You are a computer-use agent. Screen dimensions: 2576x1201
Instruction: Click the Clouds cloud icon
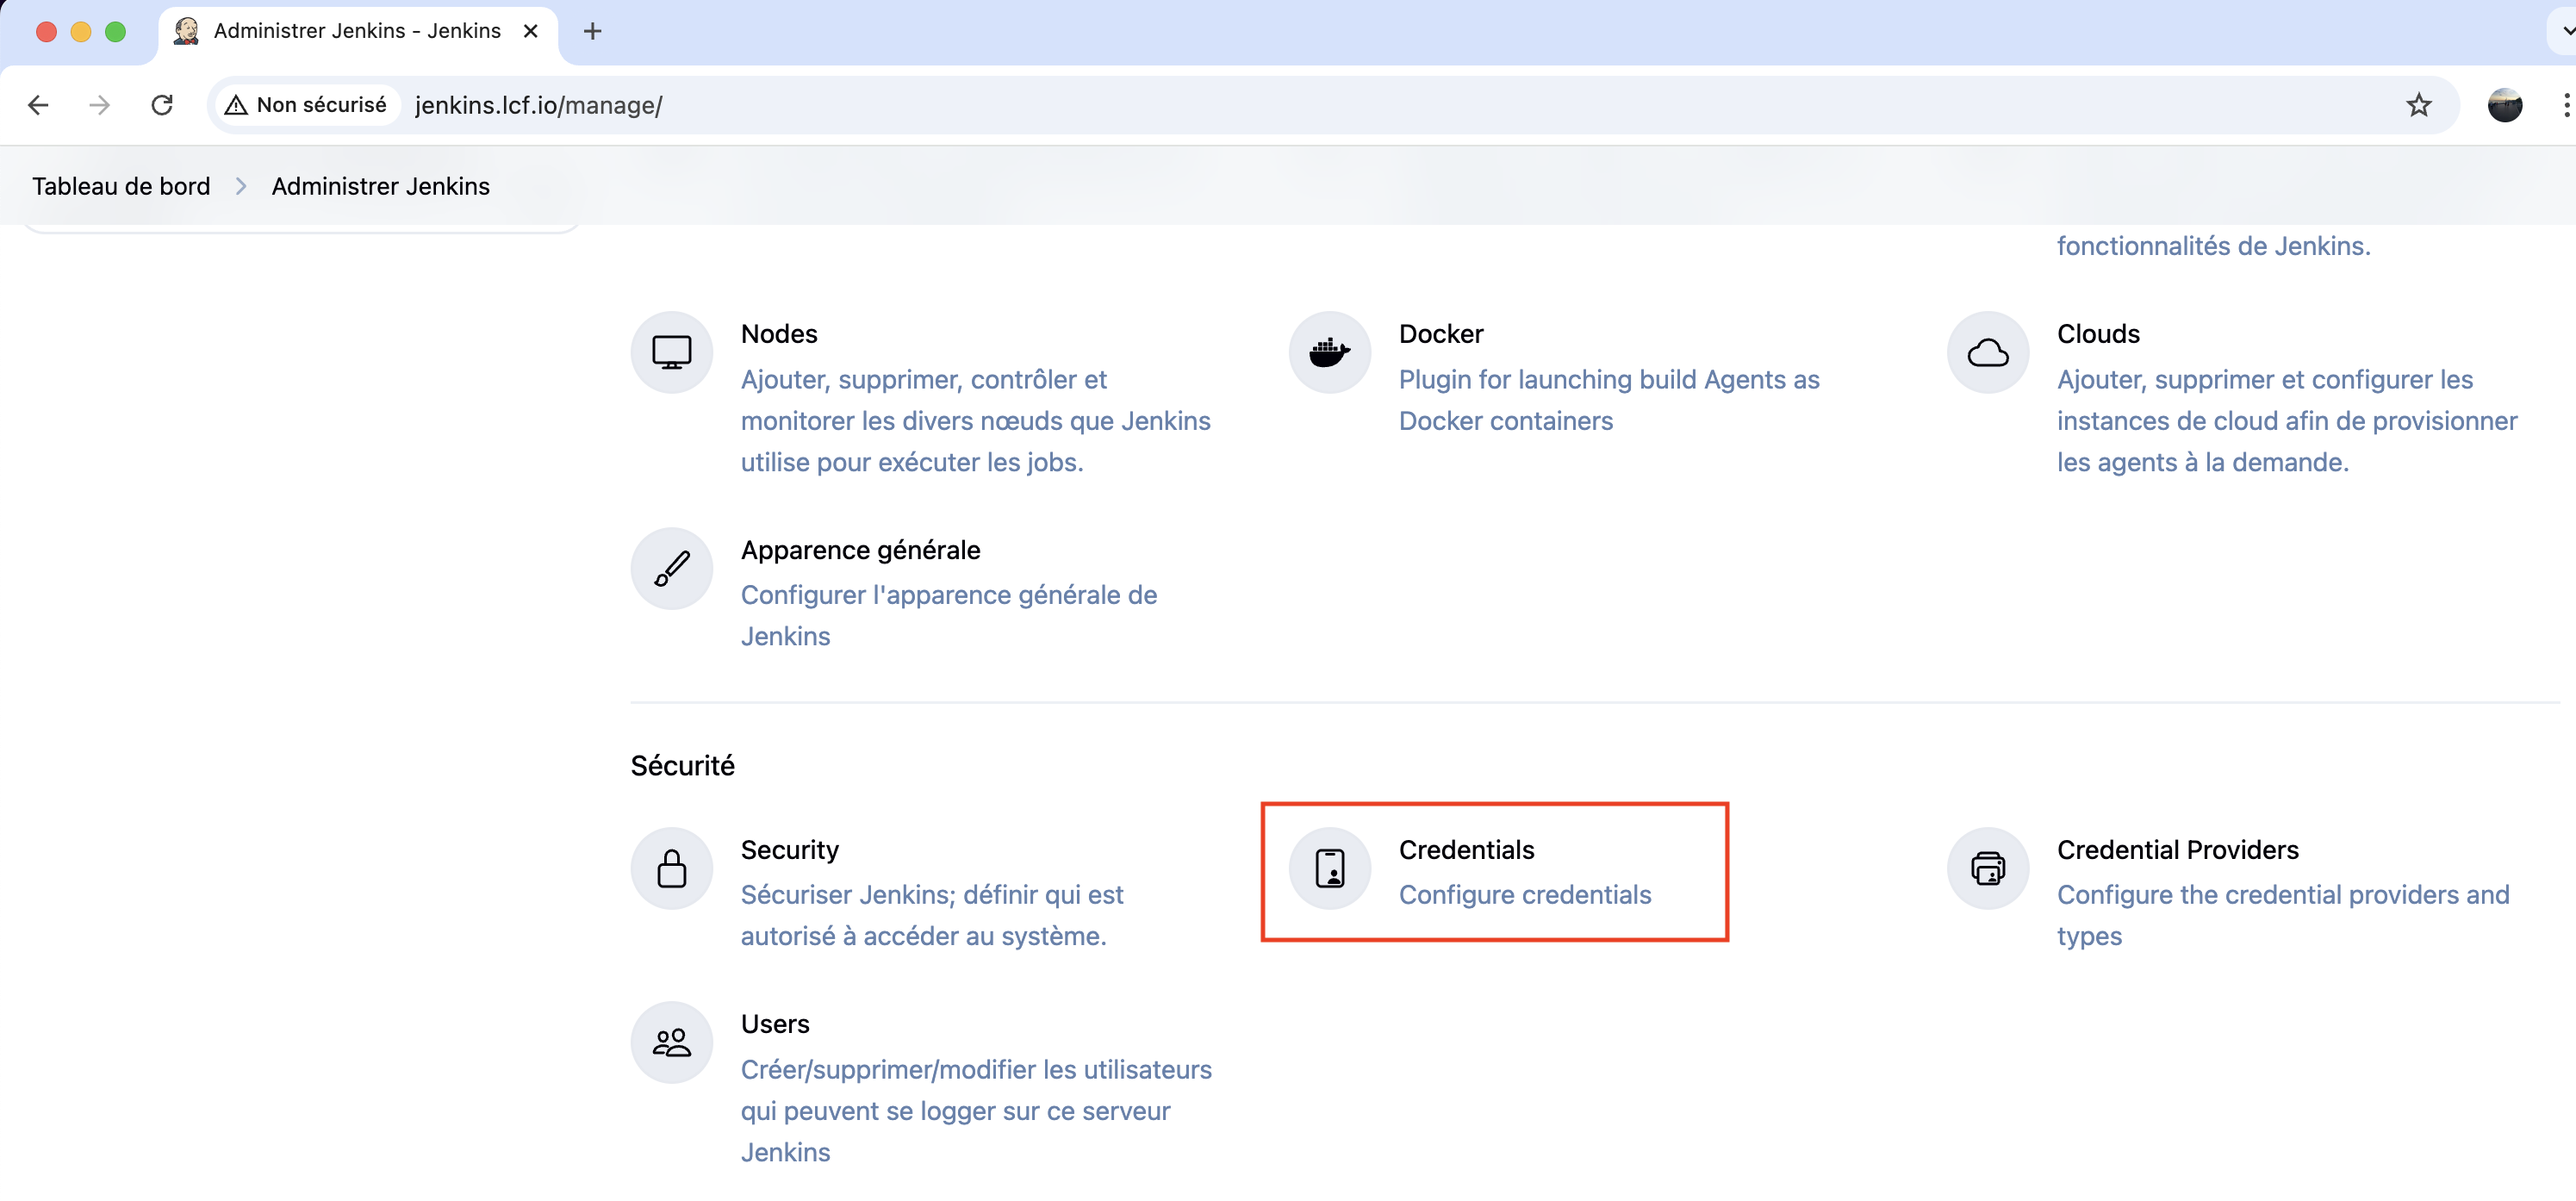coord(1987,352)
